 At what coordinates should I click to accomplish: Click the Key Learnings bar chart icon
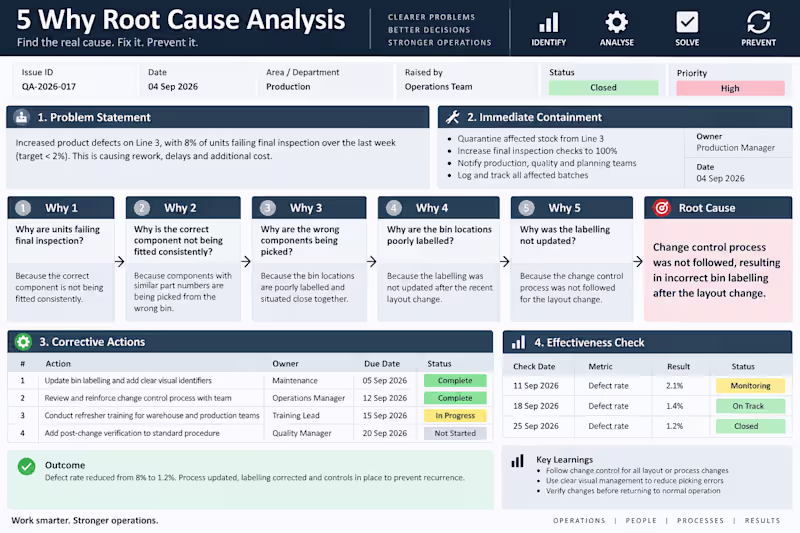[517, 461]
